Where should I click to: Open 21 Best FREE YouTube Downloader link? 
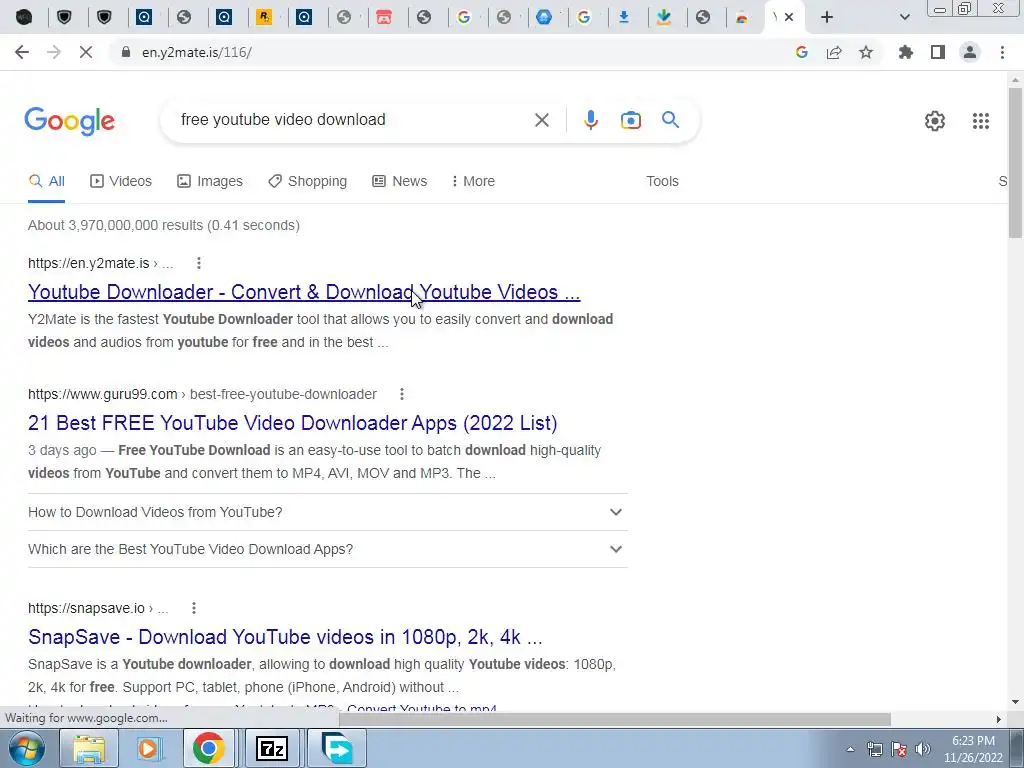coord(293,423)
